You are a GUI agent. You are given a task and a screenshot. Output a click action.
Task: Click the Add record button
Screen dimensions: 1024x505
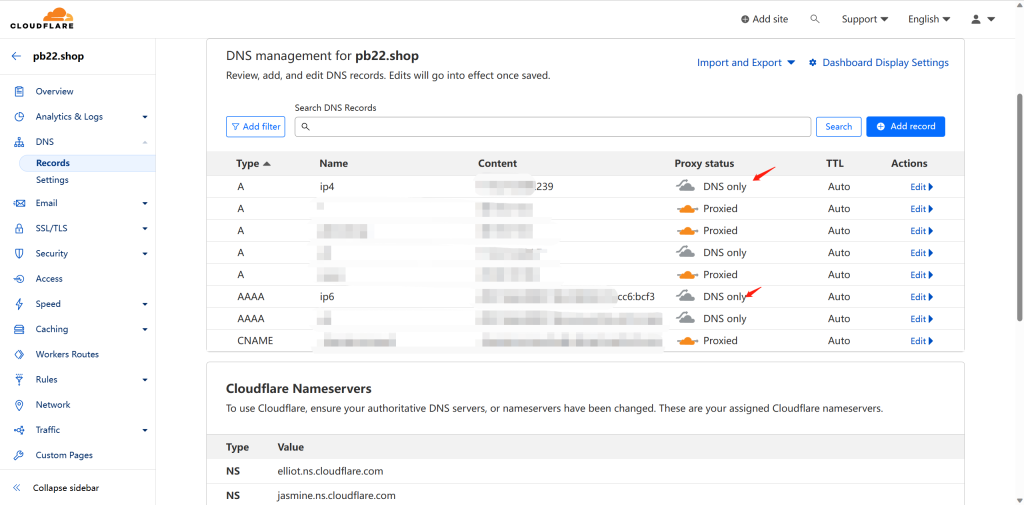pyautogui.click(x=905, y=127)
